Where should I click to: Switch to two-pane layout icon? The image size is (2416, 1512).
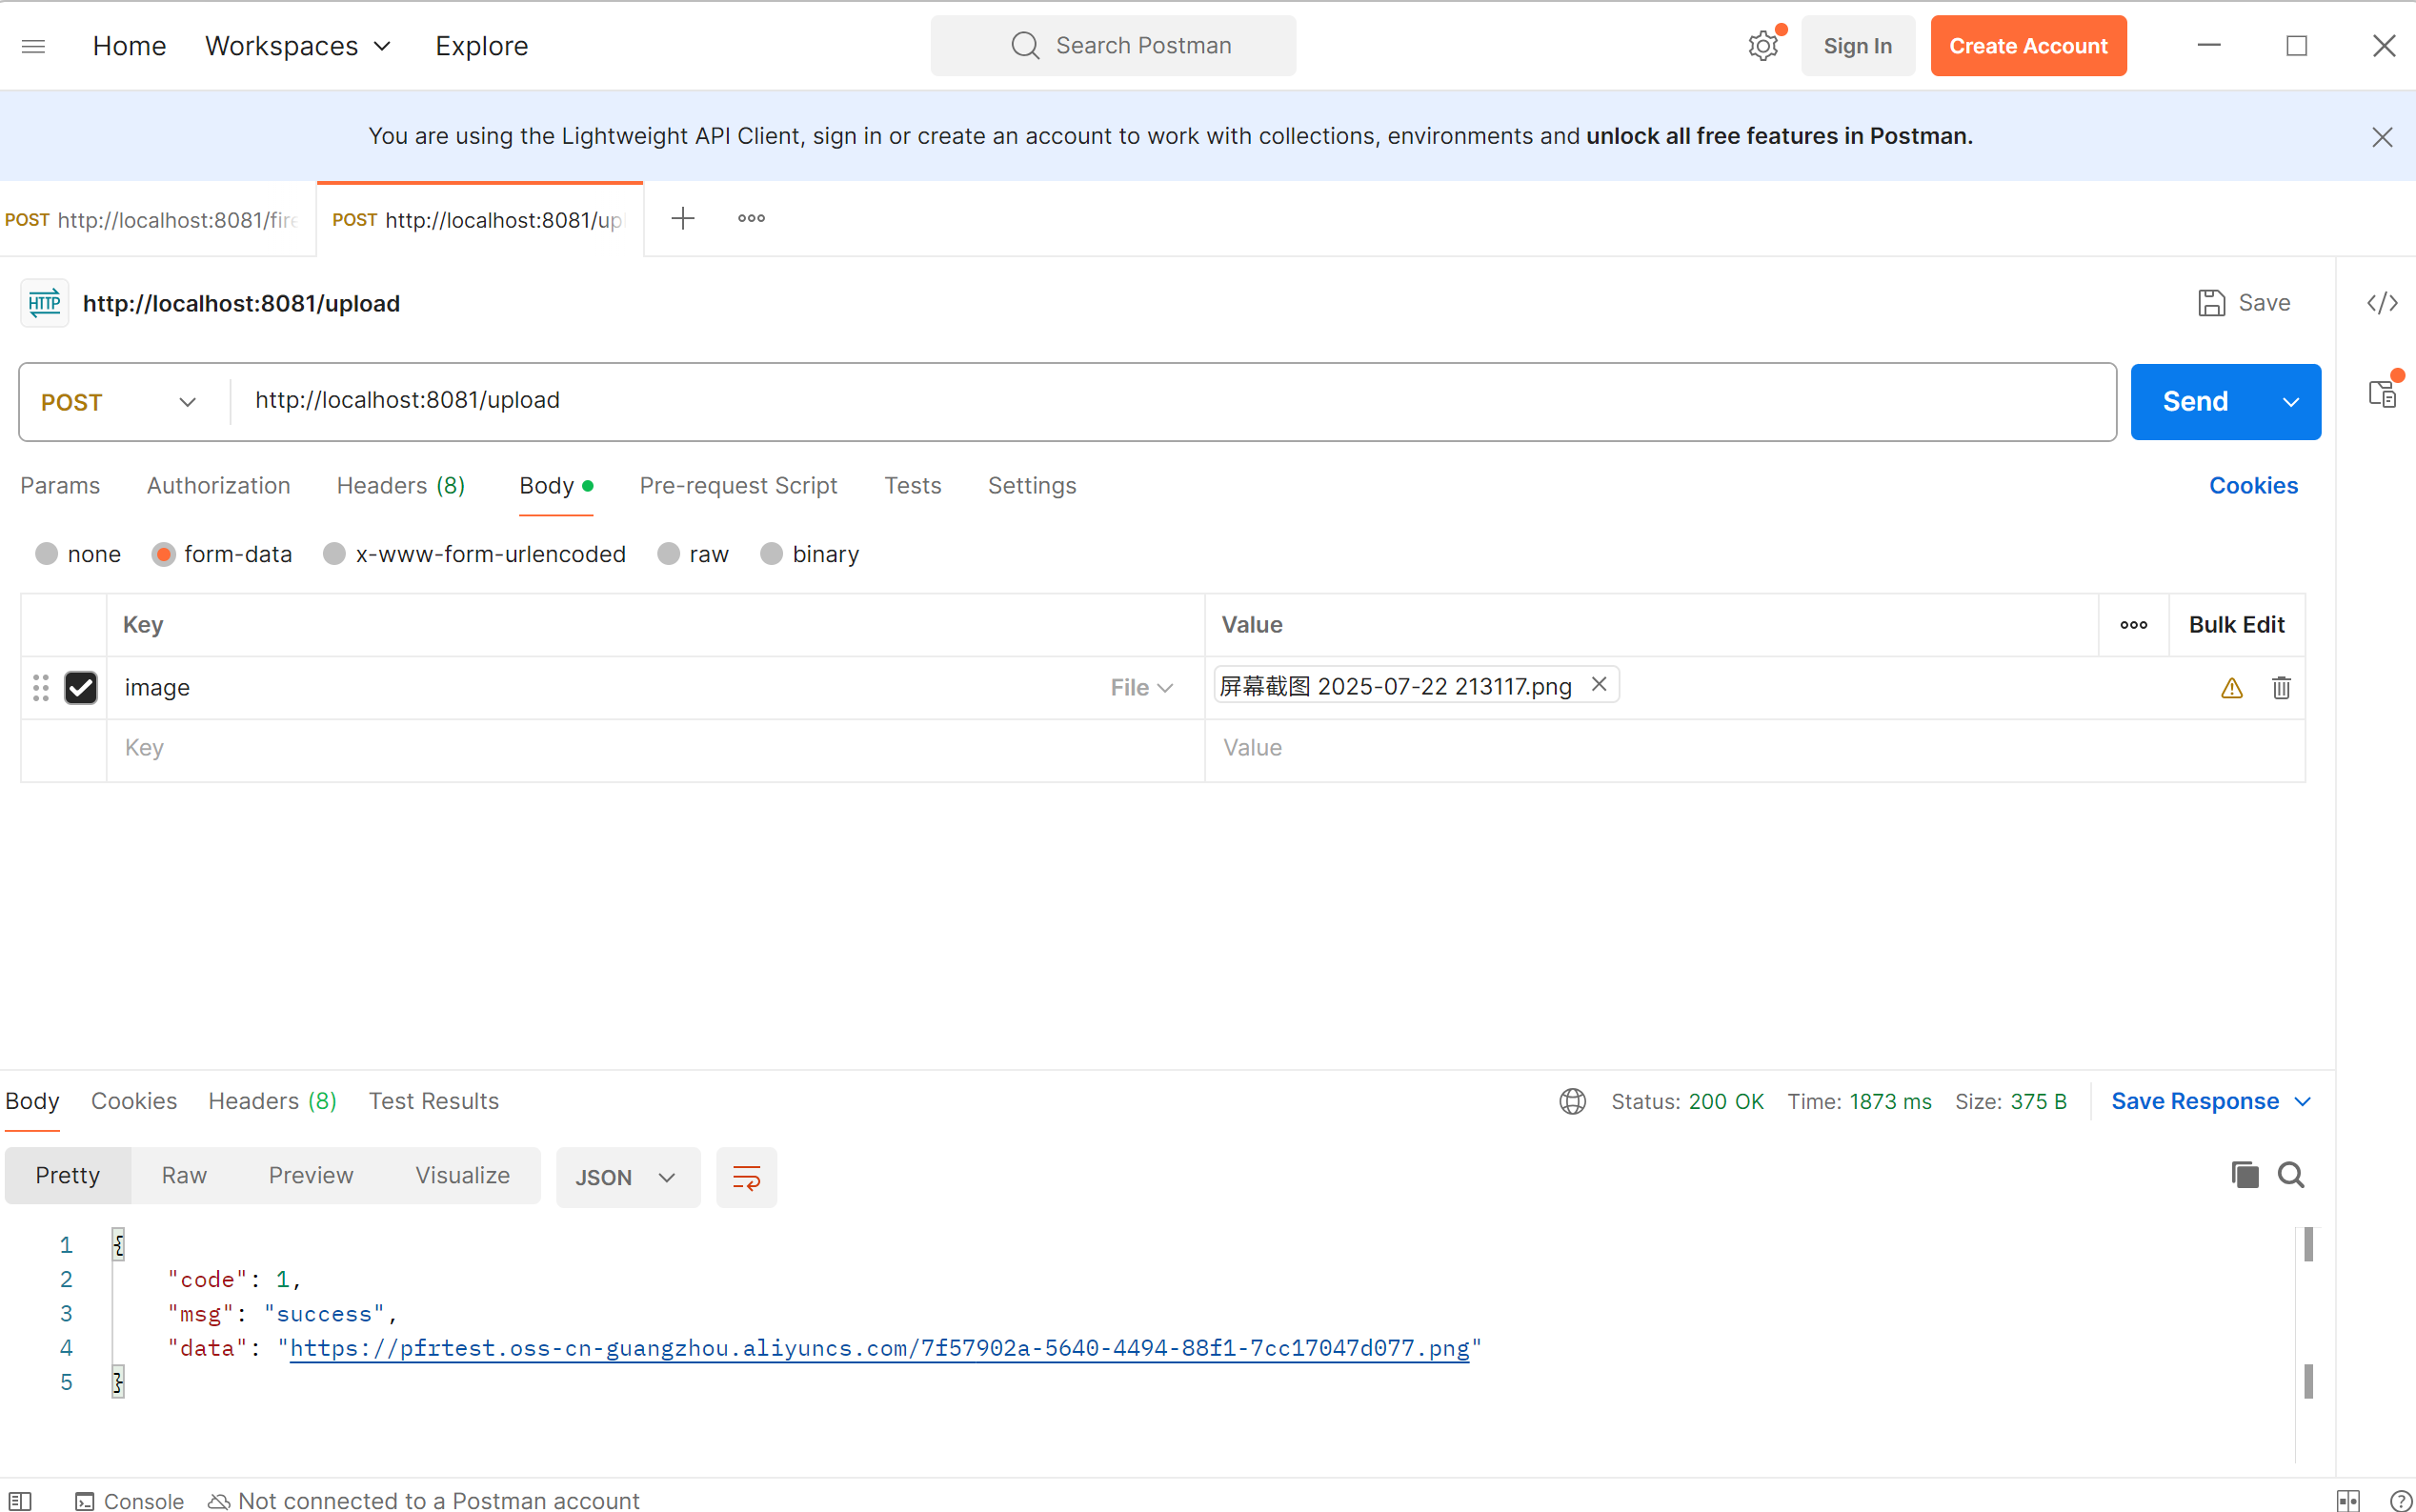pyautogui.click(x=2348, y=1500)
